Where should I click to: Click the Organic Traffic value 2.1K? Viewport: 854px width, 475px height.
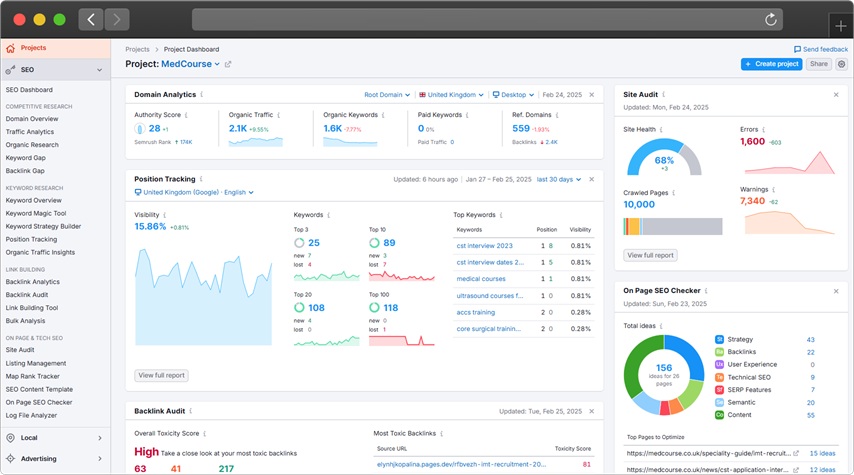click(x=237, y=129)
